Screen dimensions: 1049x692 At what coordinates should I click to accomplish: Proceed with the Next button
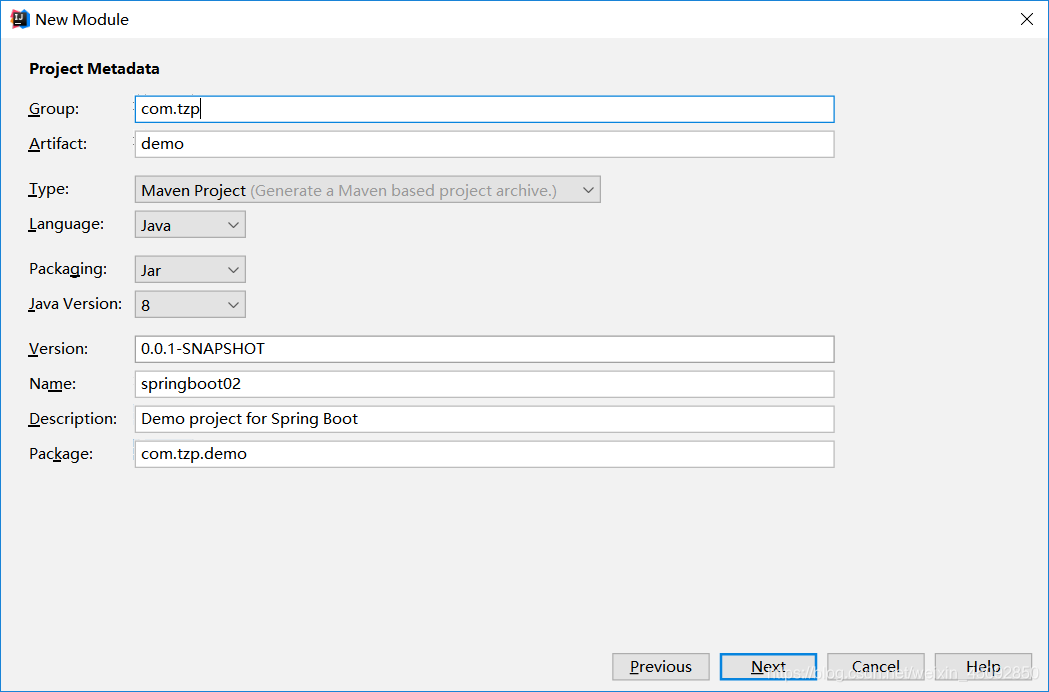pos(768,667)
